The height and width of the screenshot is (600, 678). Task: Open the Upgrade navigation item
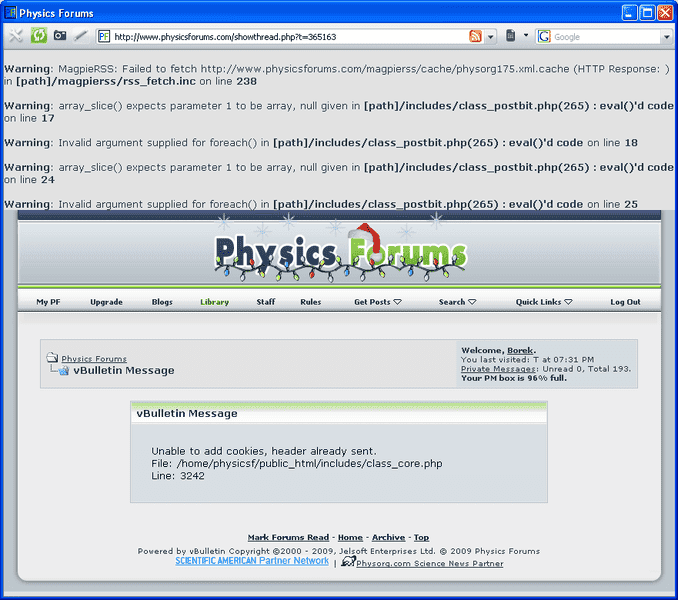tap(106, 302)
